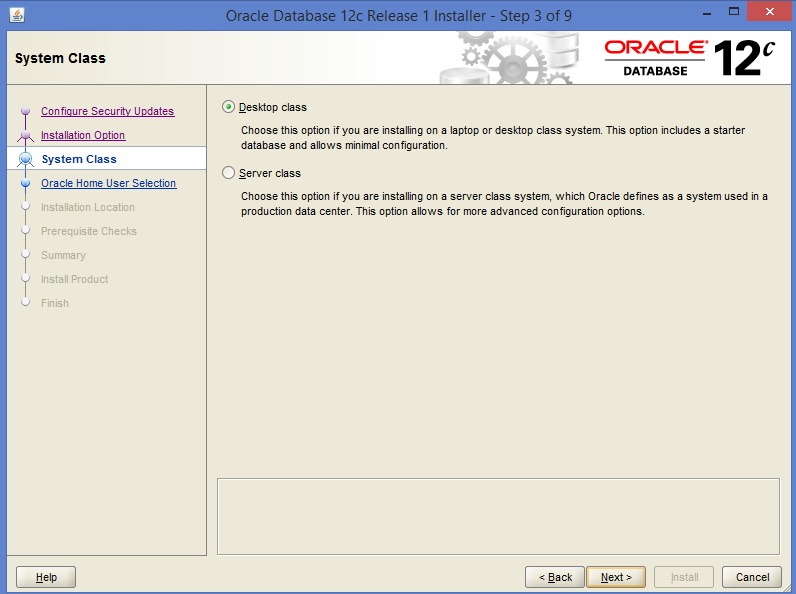
Task: Click the empty message area above the buttons
Action: [499, 516]
